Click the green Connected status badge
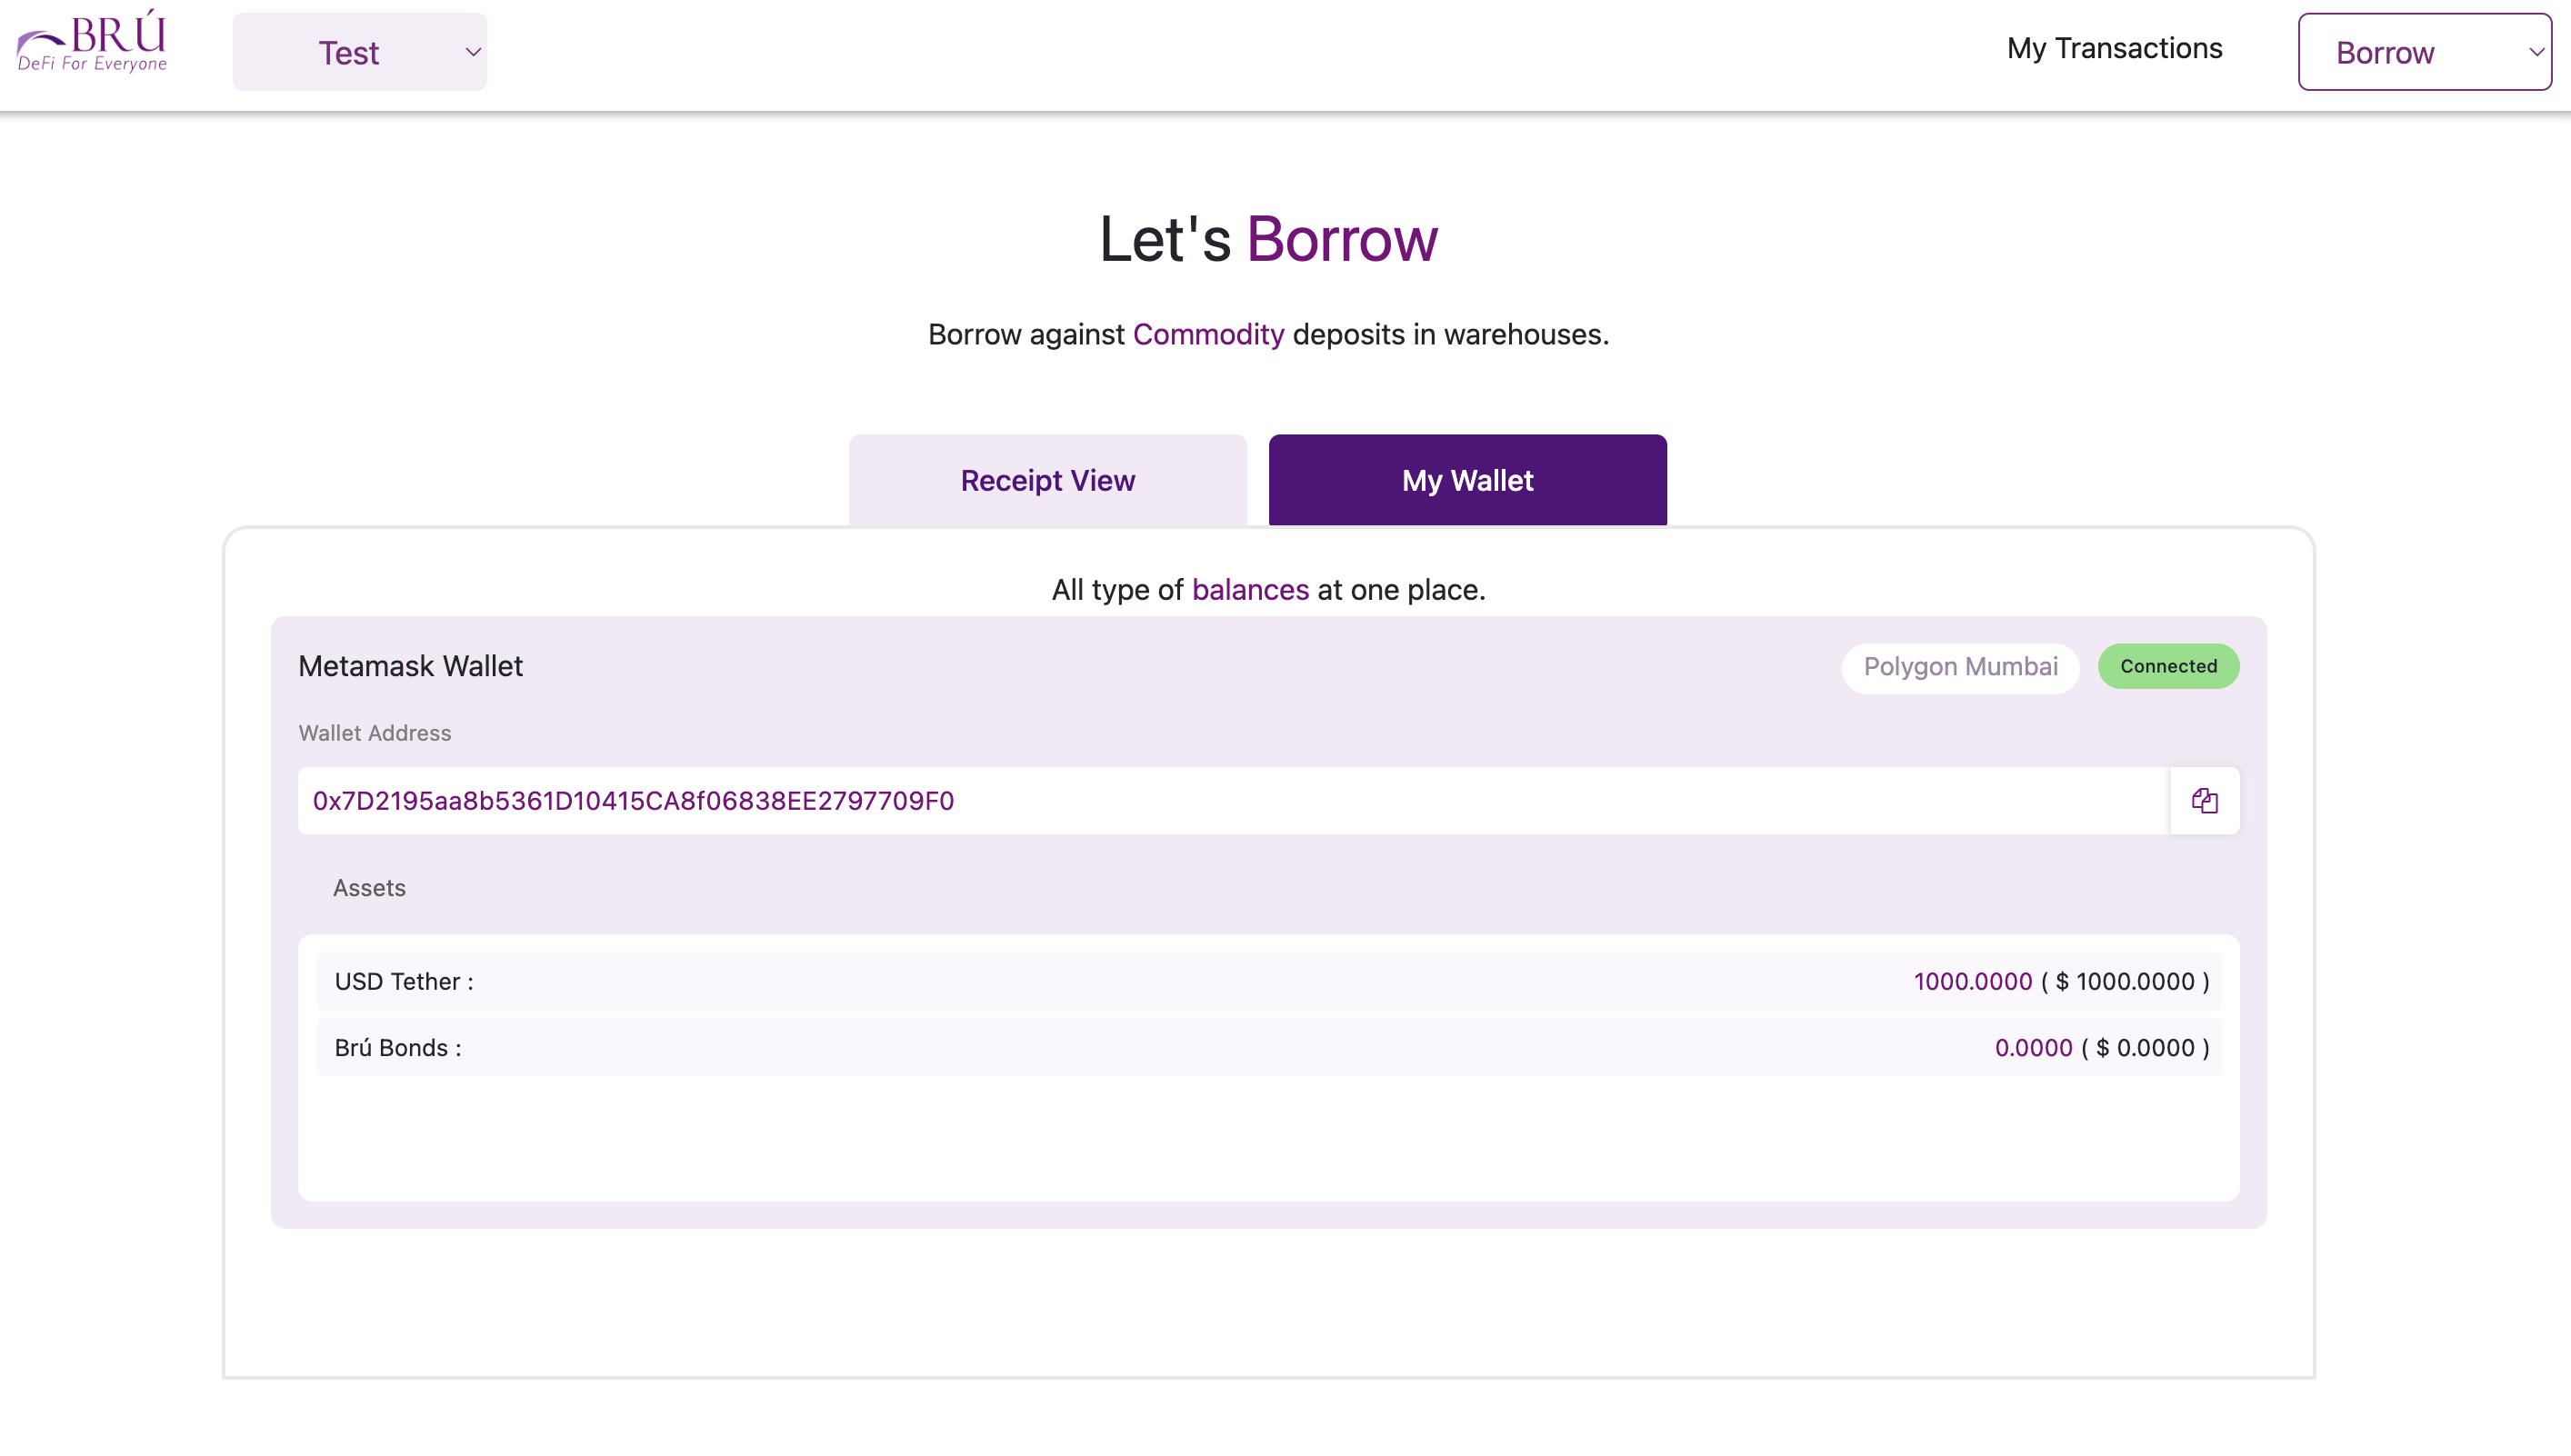 [x=2168, y=666]
